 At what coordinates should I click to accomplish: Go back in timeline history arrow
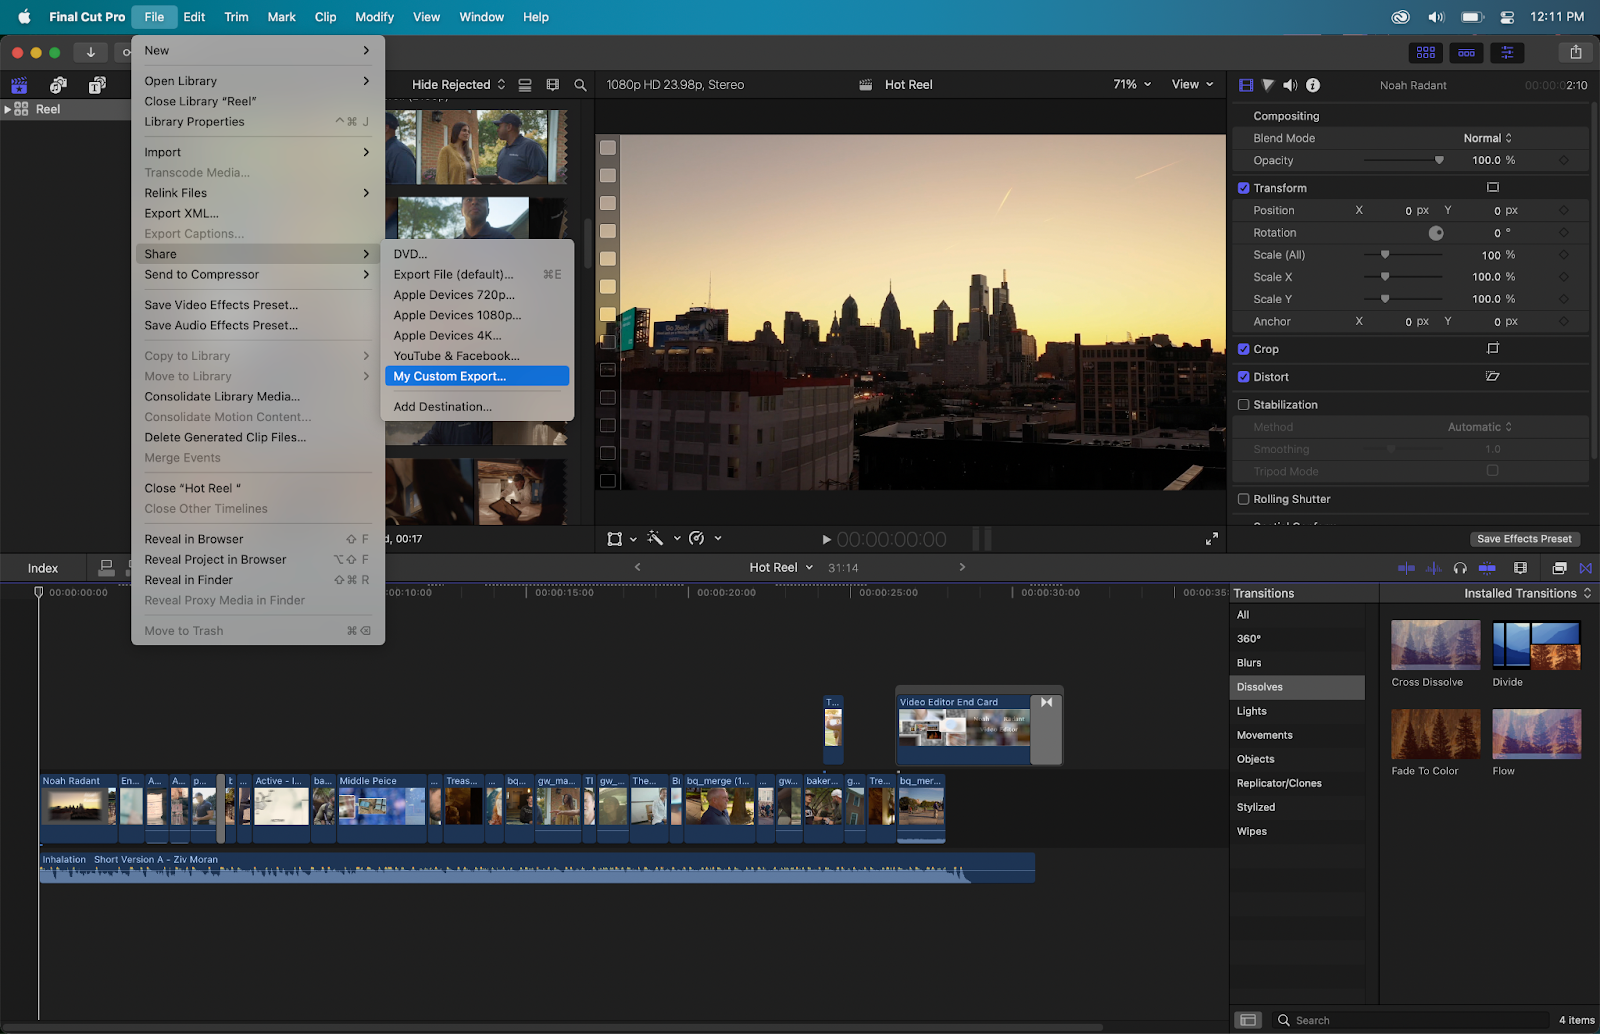[x=638, y=567]
